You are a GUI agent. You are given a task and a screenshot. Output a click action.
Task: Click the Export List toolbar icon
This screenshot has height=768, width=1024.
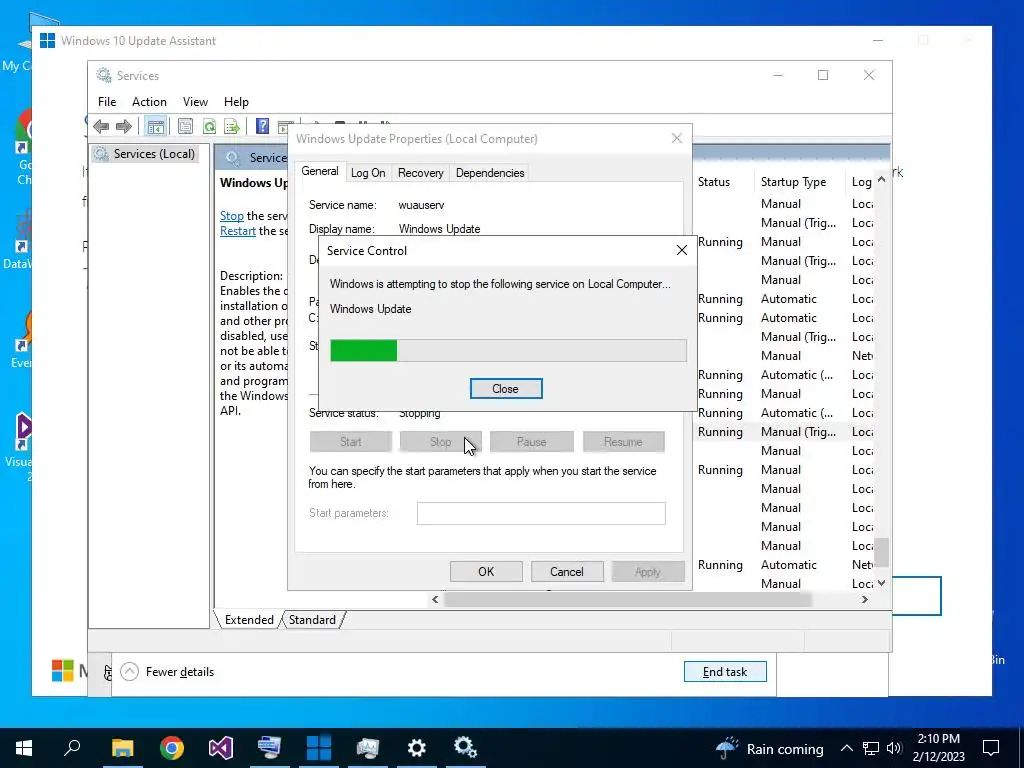(232, 126)
